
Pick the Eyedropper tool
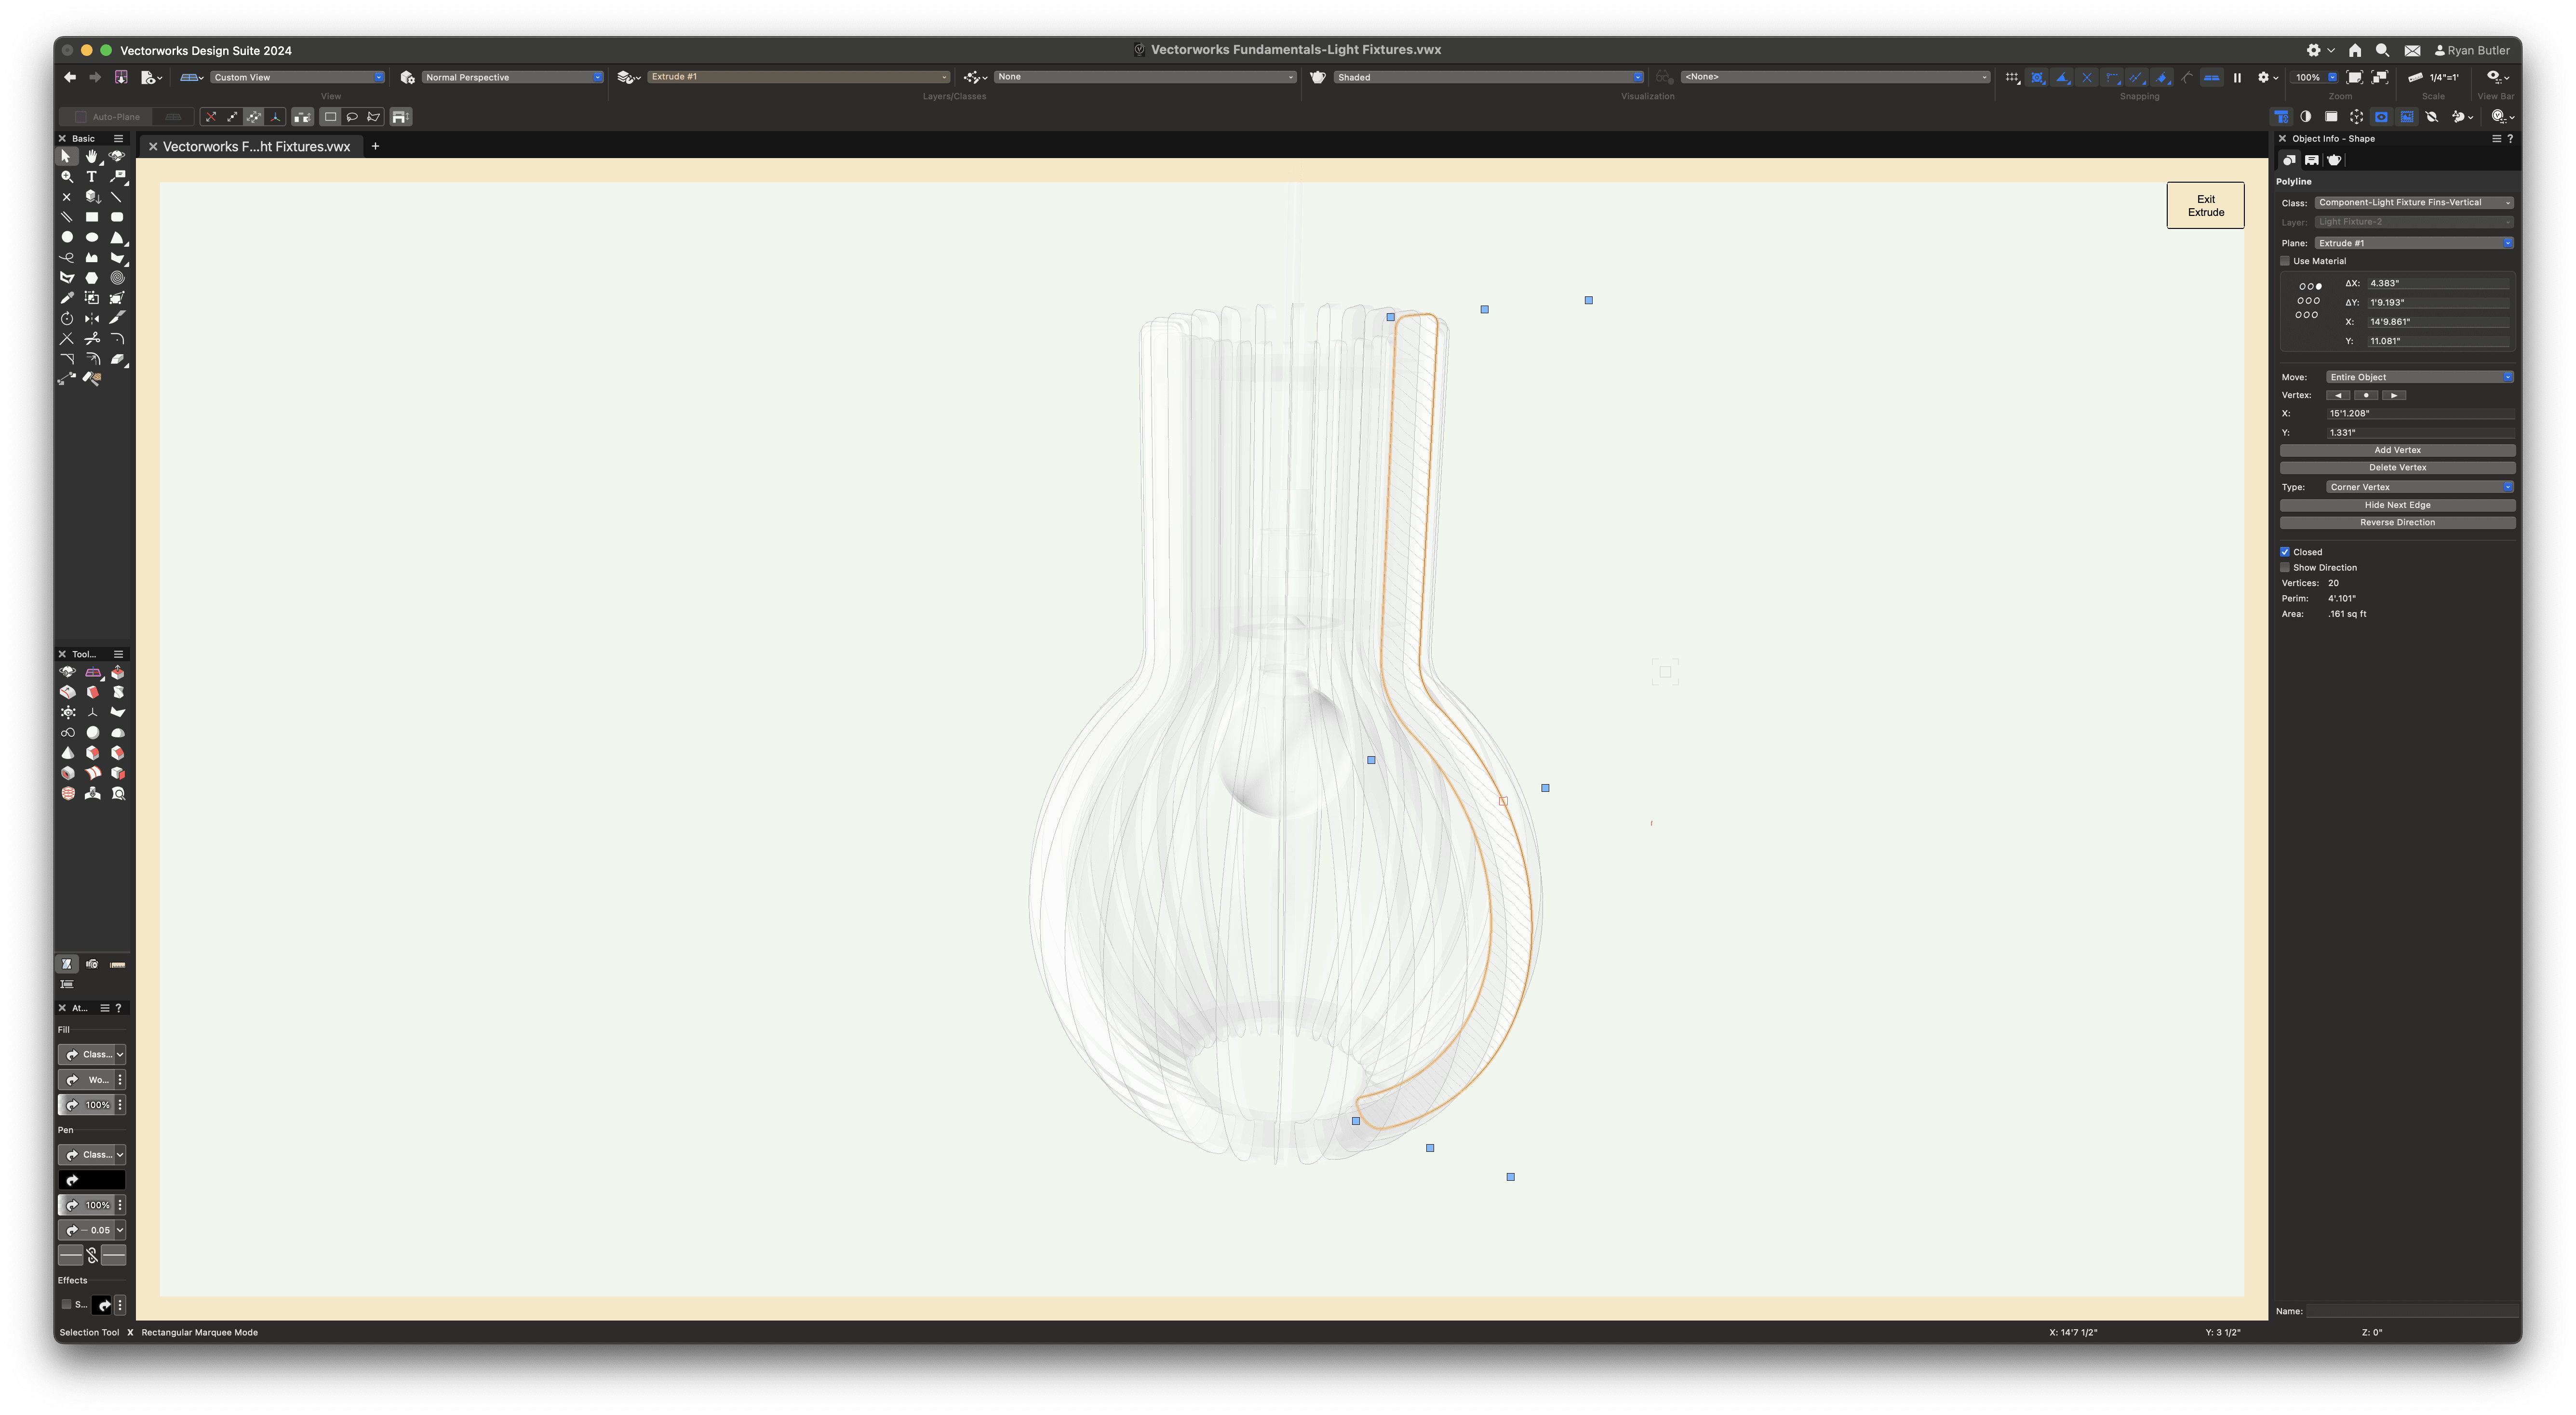click(67, 297)
